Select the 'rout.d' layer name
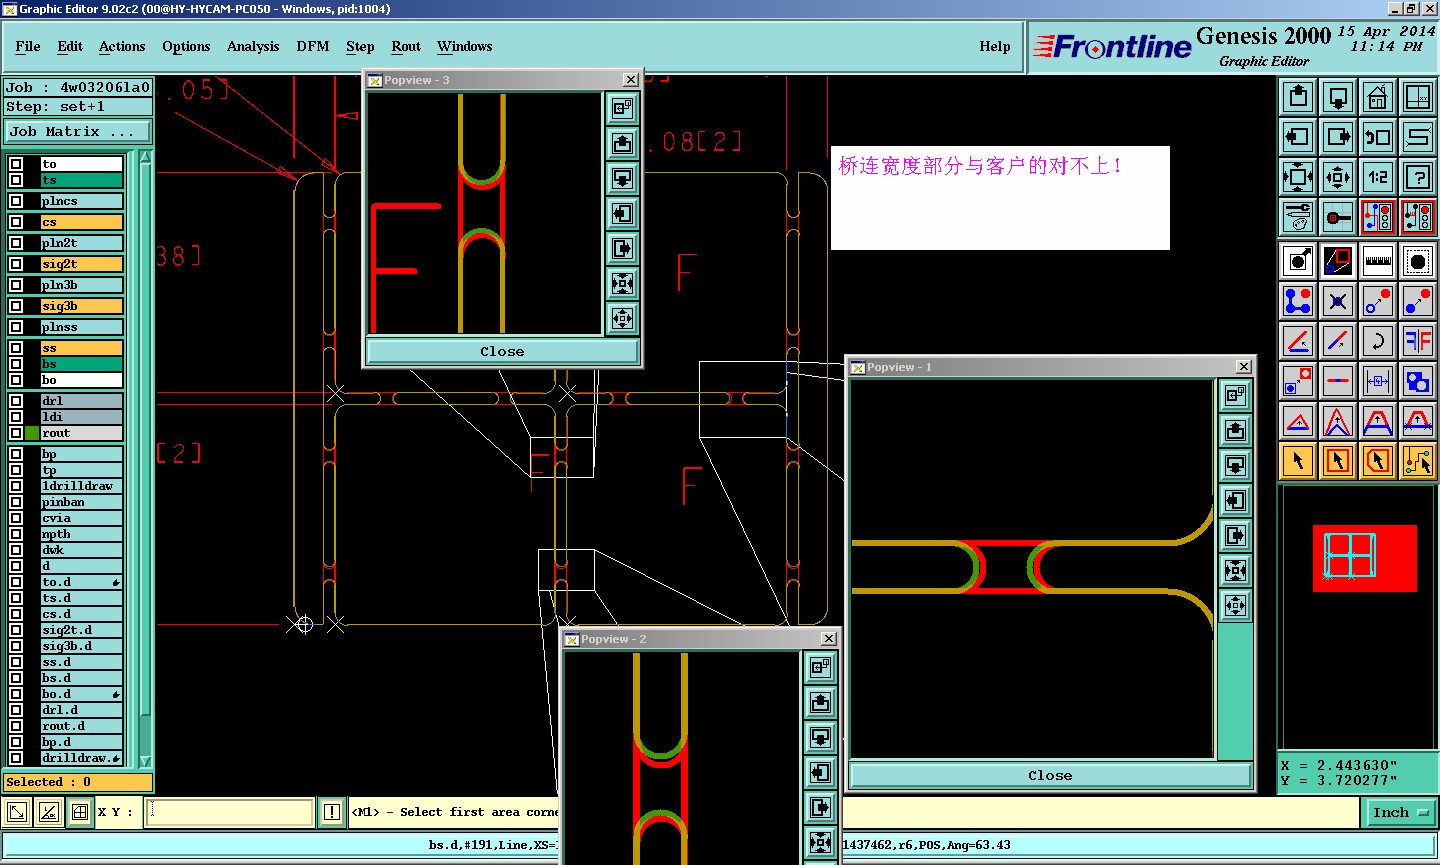Viewport: 1440px width, 865px height. coord(82,726)
